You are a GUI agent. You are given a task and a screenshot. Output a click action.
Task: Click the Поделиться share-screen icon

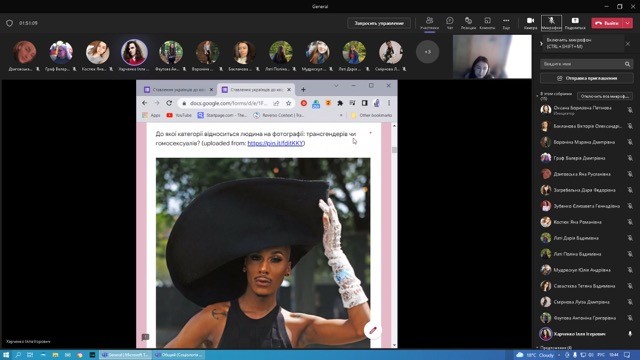[x=575, y=23]
